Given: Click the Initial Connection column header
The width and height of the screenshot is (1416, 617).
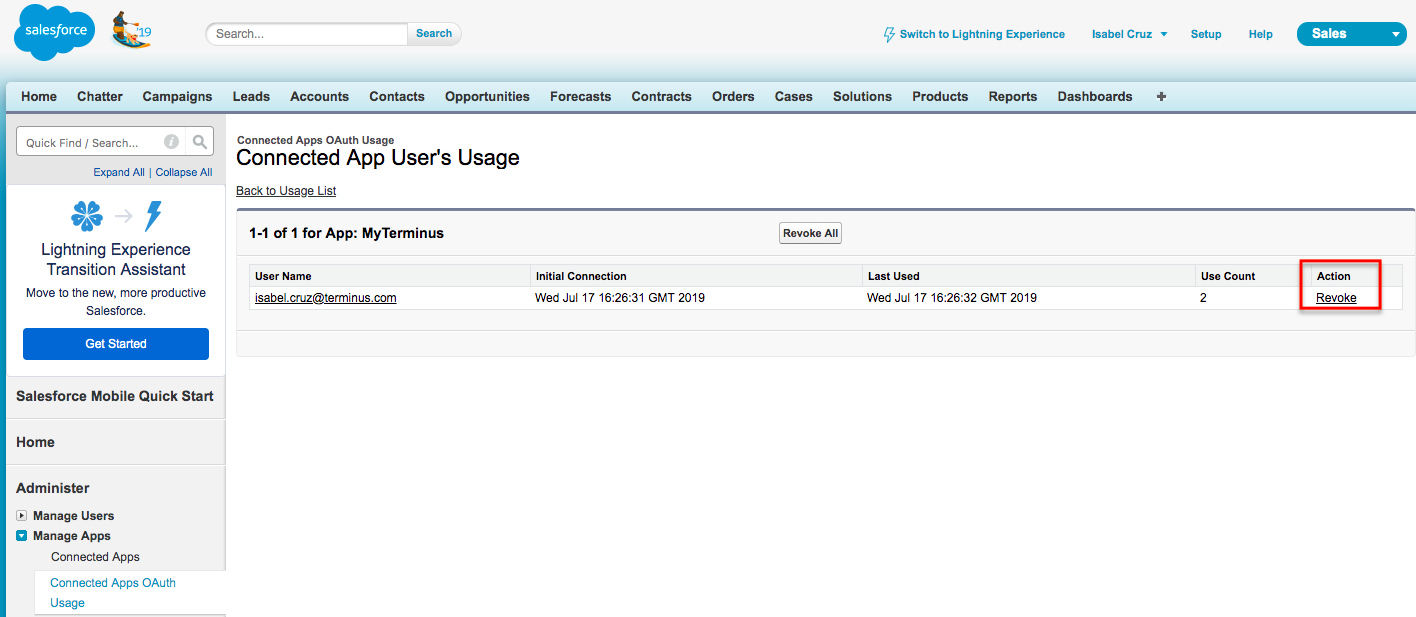Looking at the screenshot, I should 581,276.
